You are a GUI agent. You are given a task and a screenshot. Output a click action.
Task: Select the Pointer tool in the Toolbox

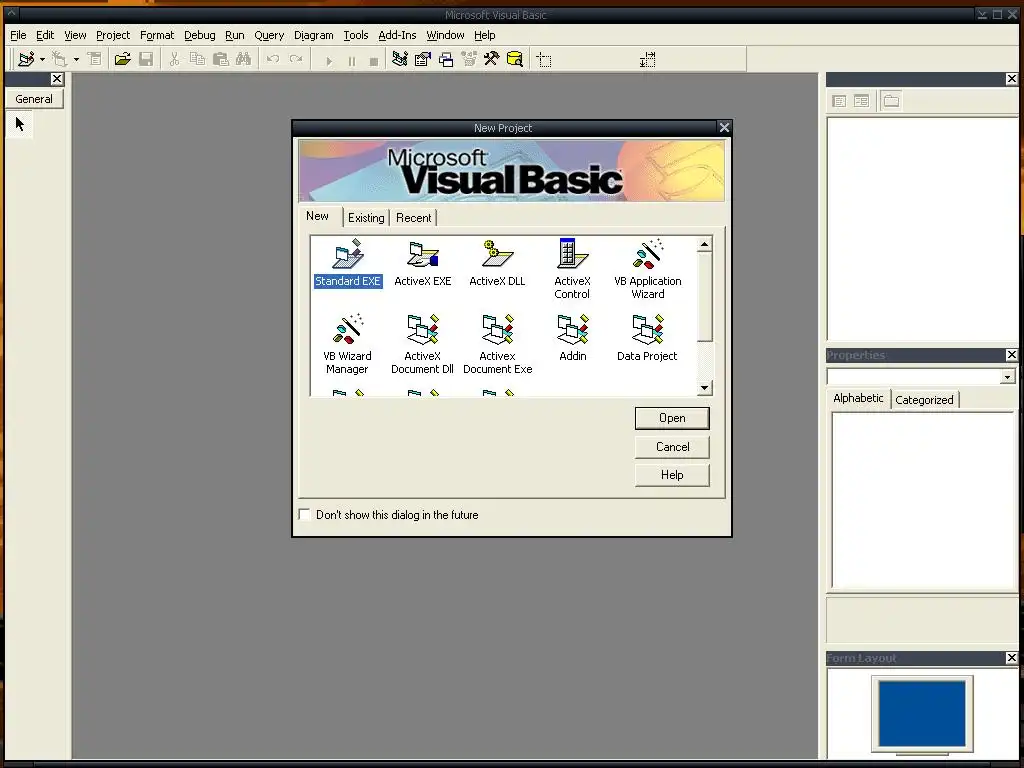pos(20,123)
